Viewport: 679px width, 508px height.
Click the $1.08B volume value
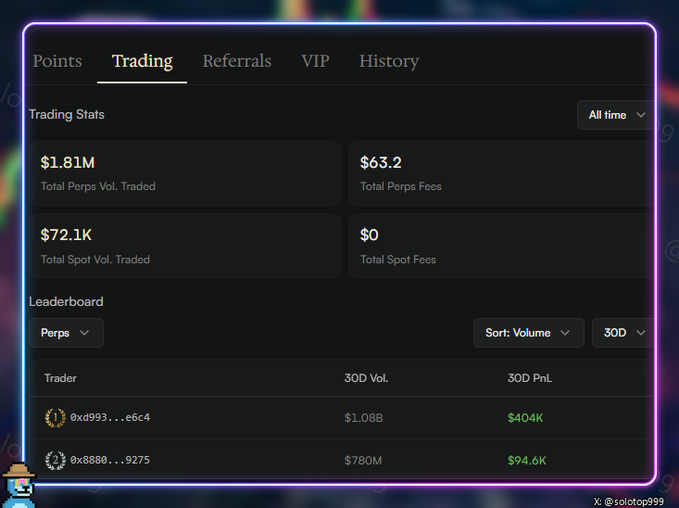pyautogui.click(x=363, y=418)
